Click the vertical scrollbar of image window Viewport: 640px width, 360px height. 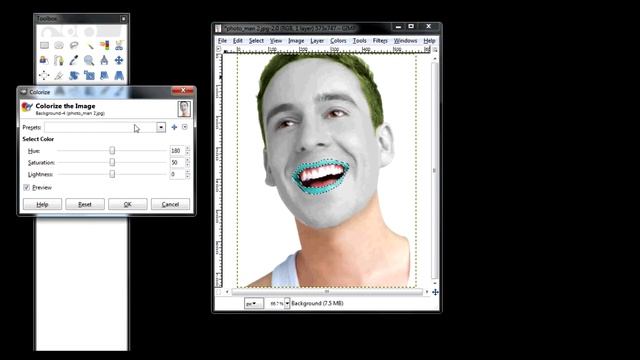coord(434,170)
